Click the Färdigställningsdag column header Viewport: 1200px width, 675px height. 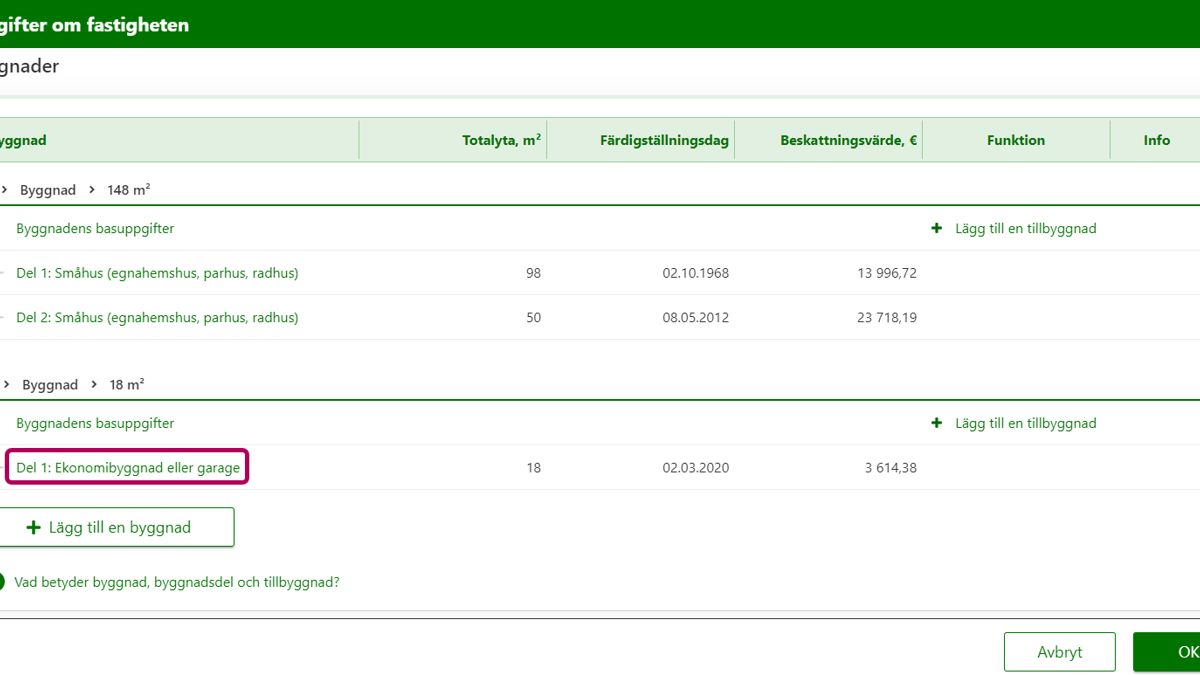click(664, 140)
